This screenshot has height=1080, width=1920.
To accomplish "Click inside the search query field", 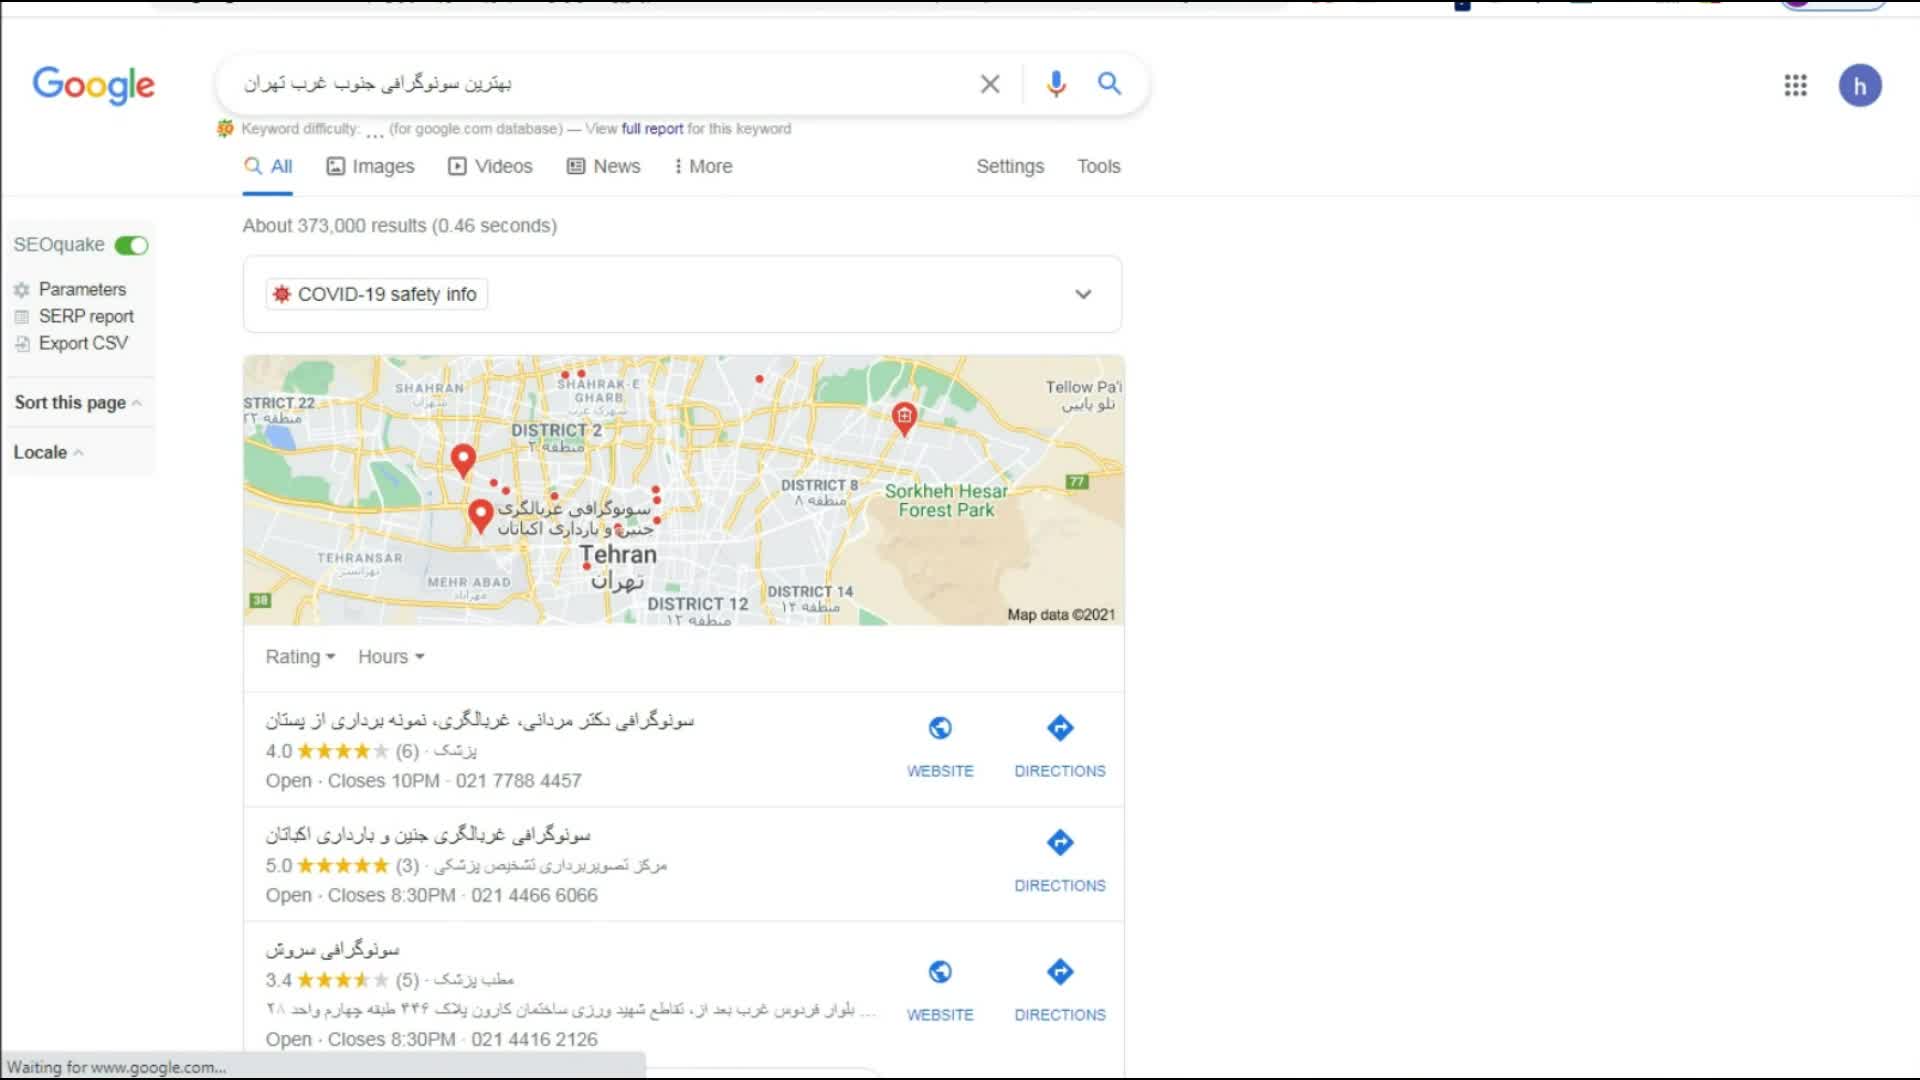I will click(600, 84).
